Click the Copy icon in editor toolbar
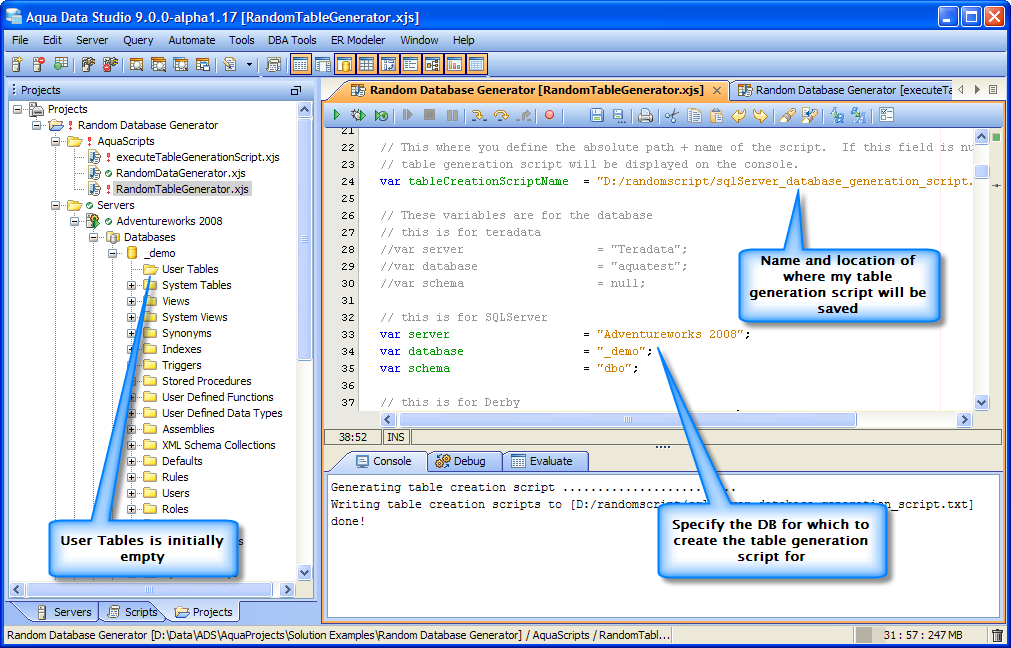Viewport: 1011px width, 648px height. pos(694,115)
